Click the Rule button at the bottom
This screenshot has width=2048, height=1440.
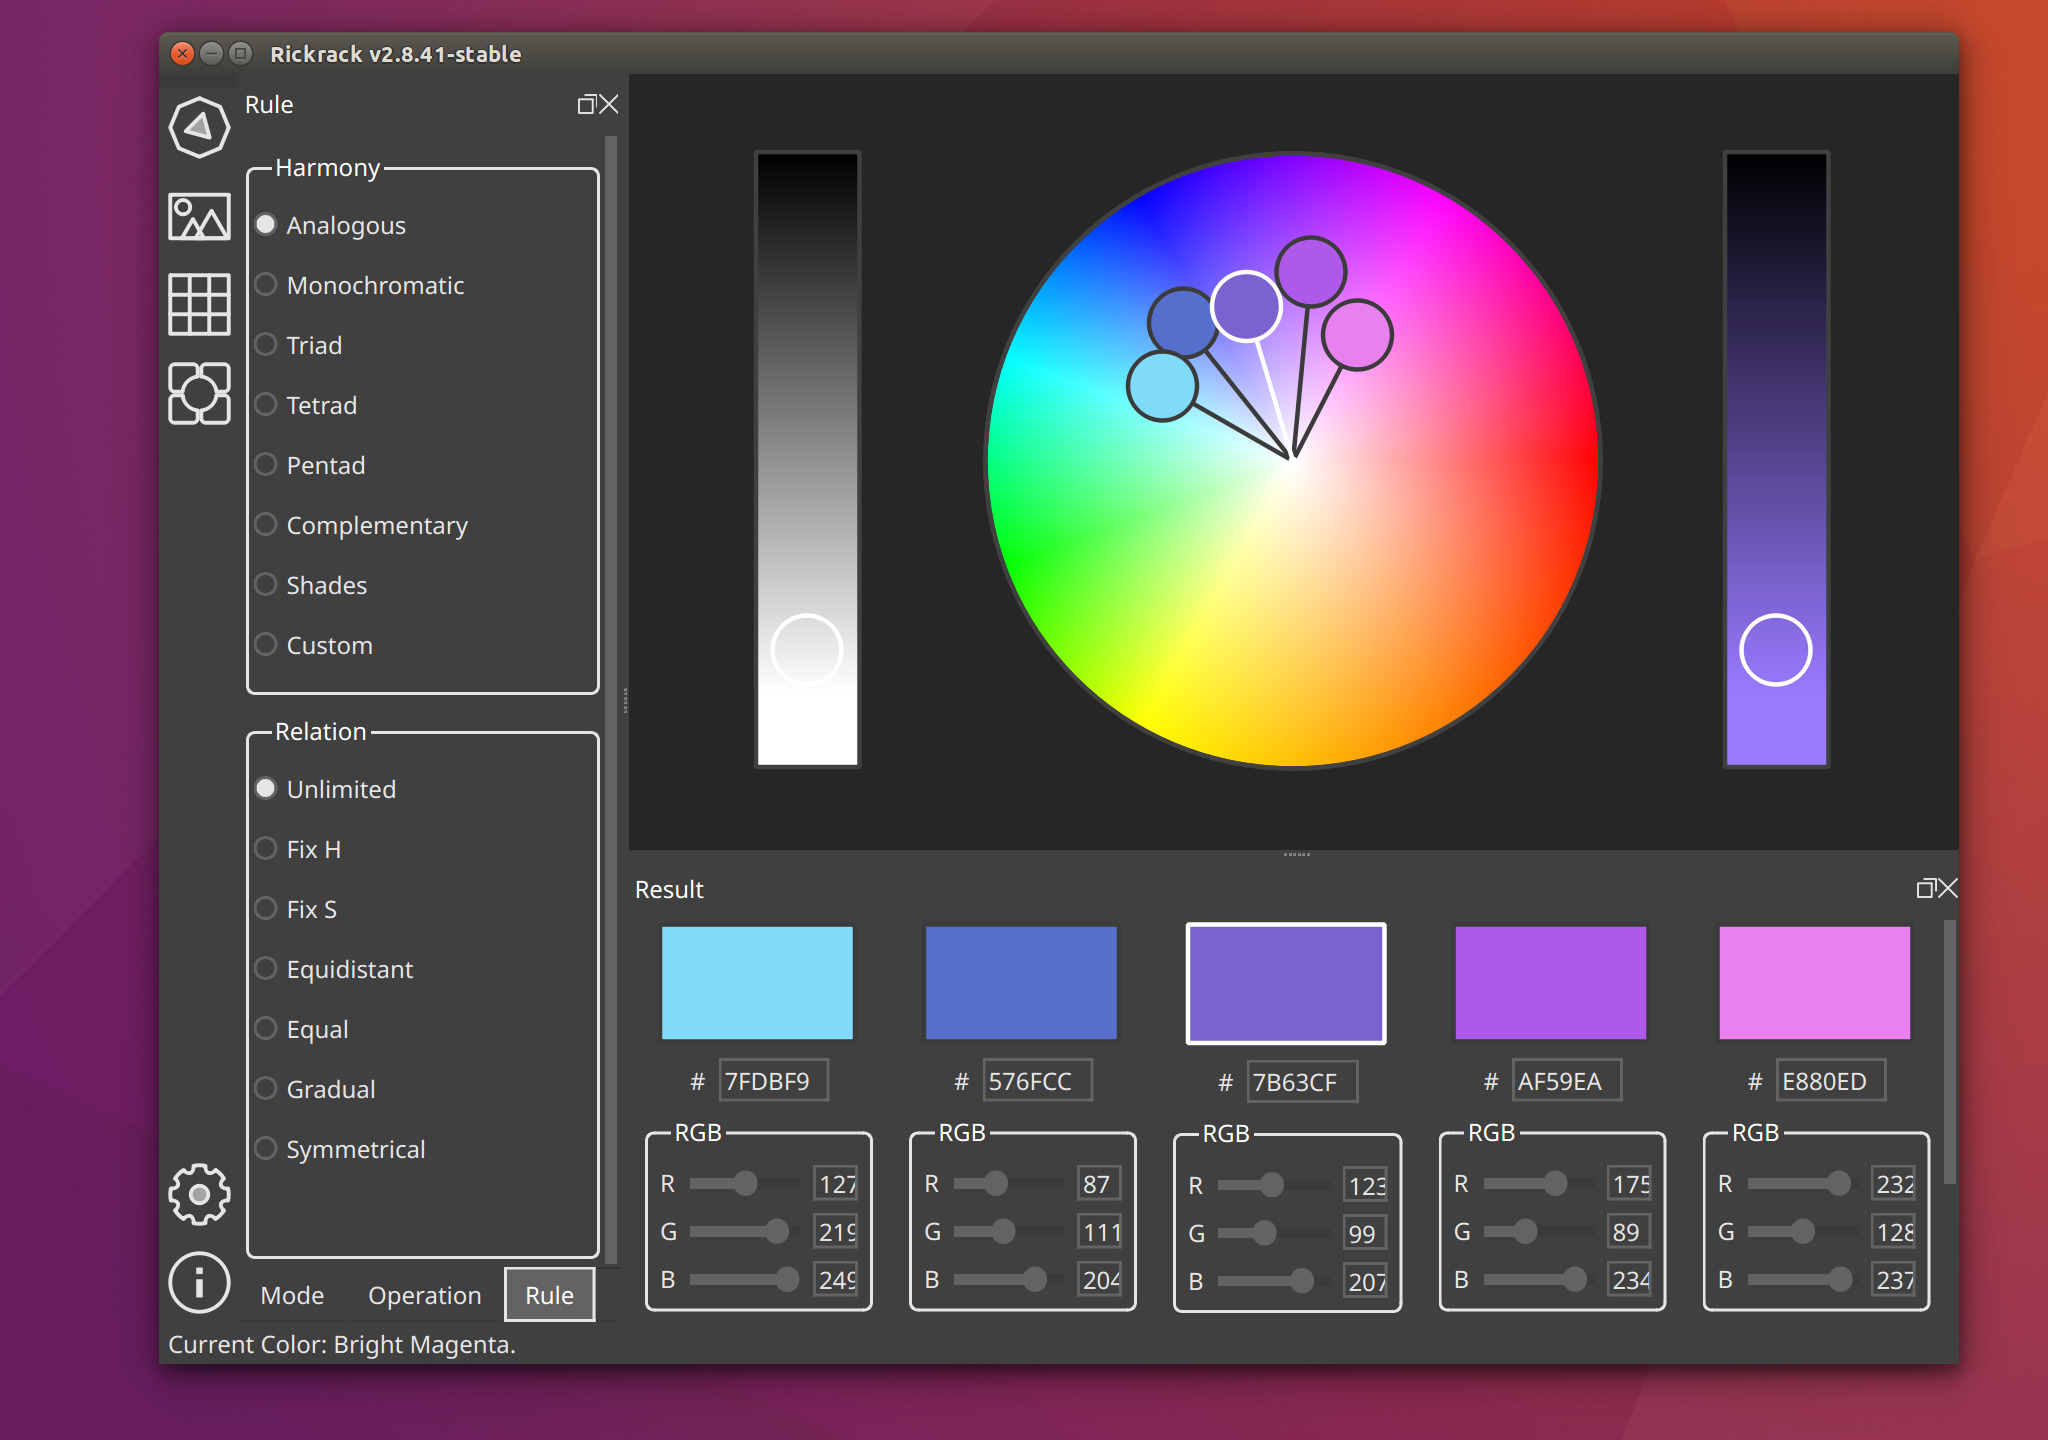549,1294
